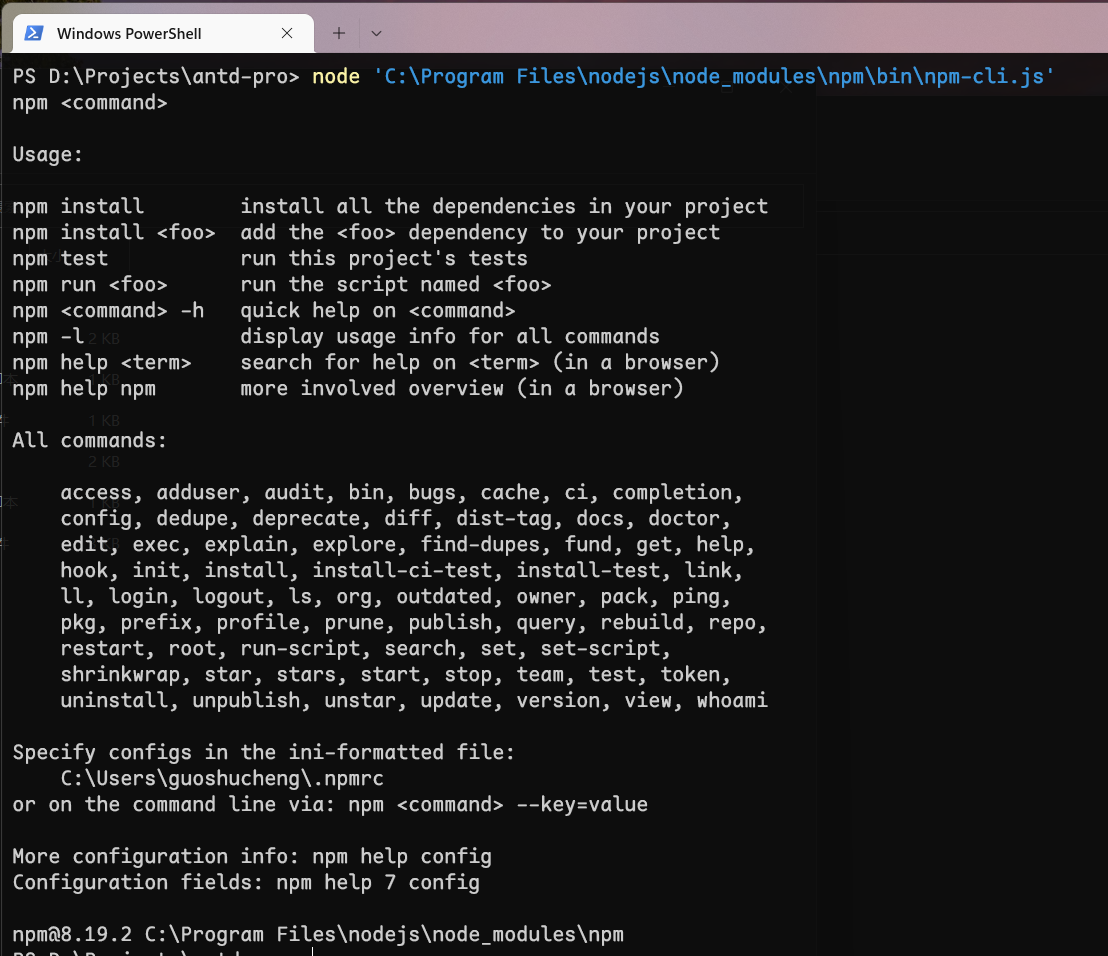This screenshot has width=1108, height=956.
Task: Click the word 'publish' in the command list
Action: [450, 622]
